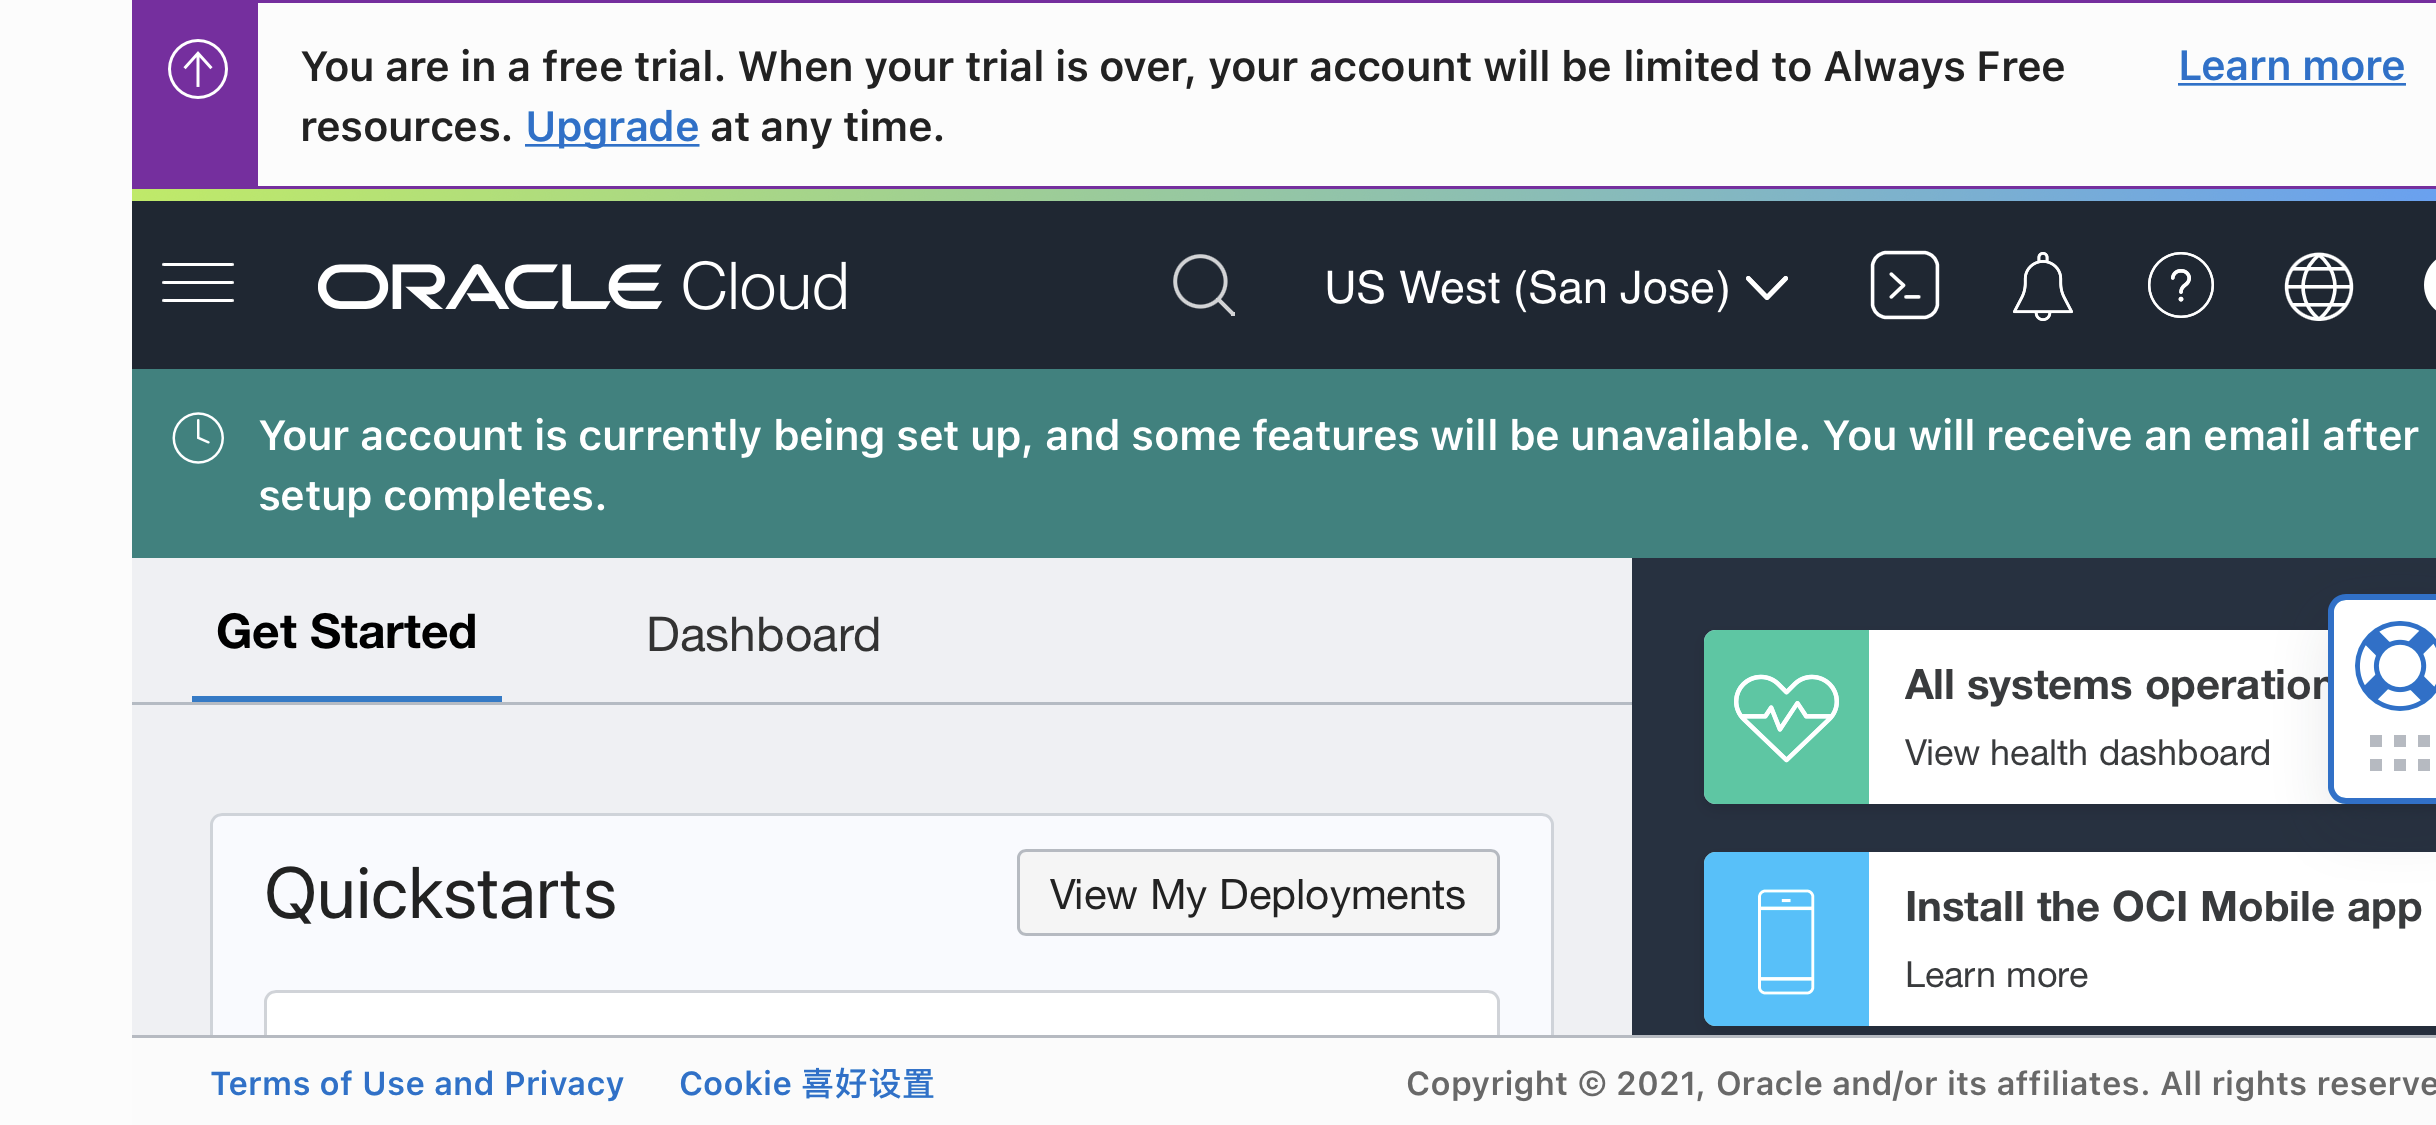Open the hamburger navigation menu

[198, 284]
